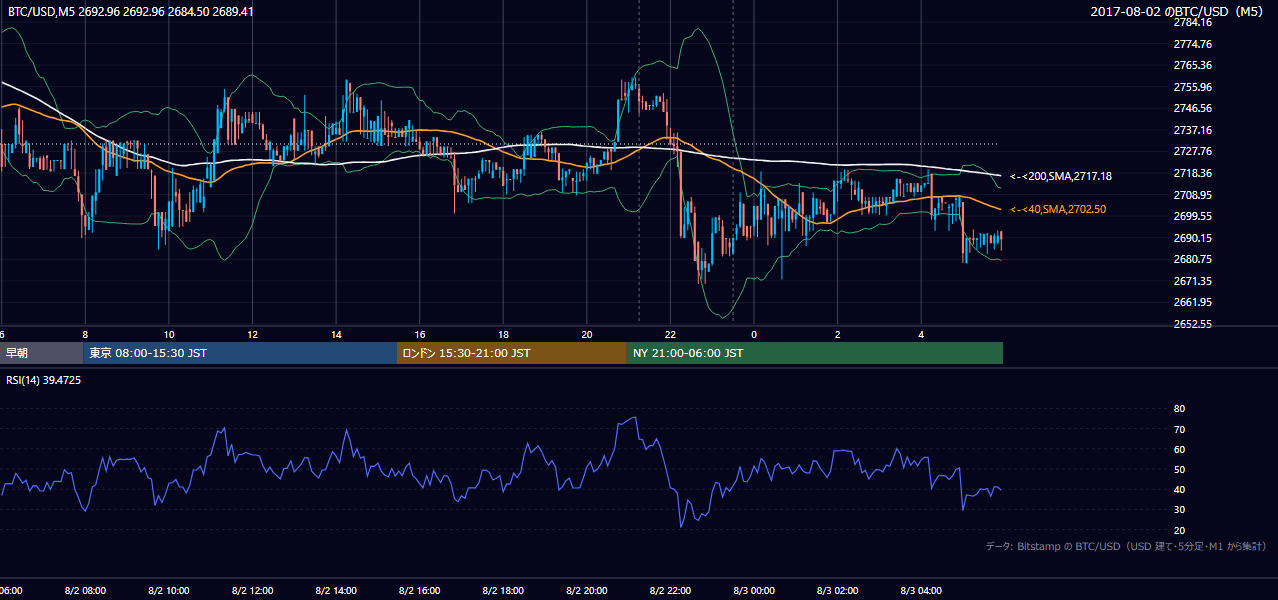Click the NY 21:00-06:00 JST session bar
1278x600 pixels.
pyautogui.click(x=815, y=353)
